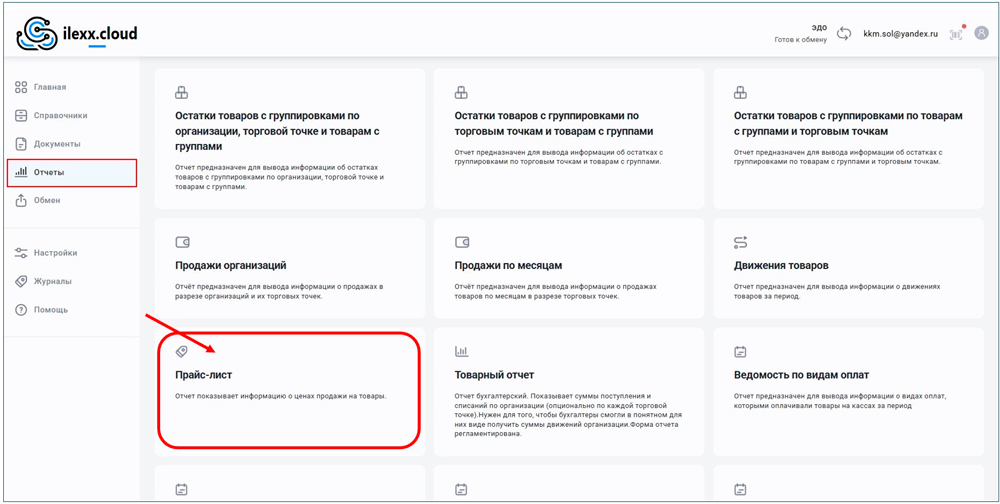Select Отчеты in the sidebar

(49, 172)
